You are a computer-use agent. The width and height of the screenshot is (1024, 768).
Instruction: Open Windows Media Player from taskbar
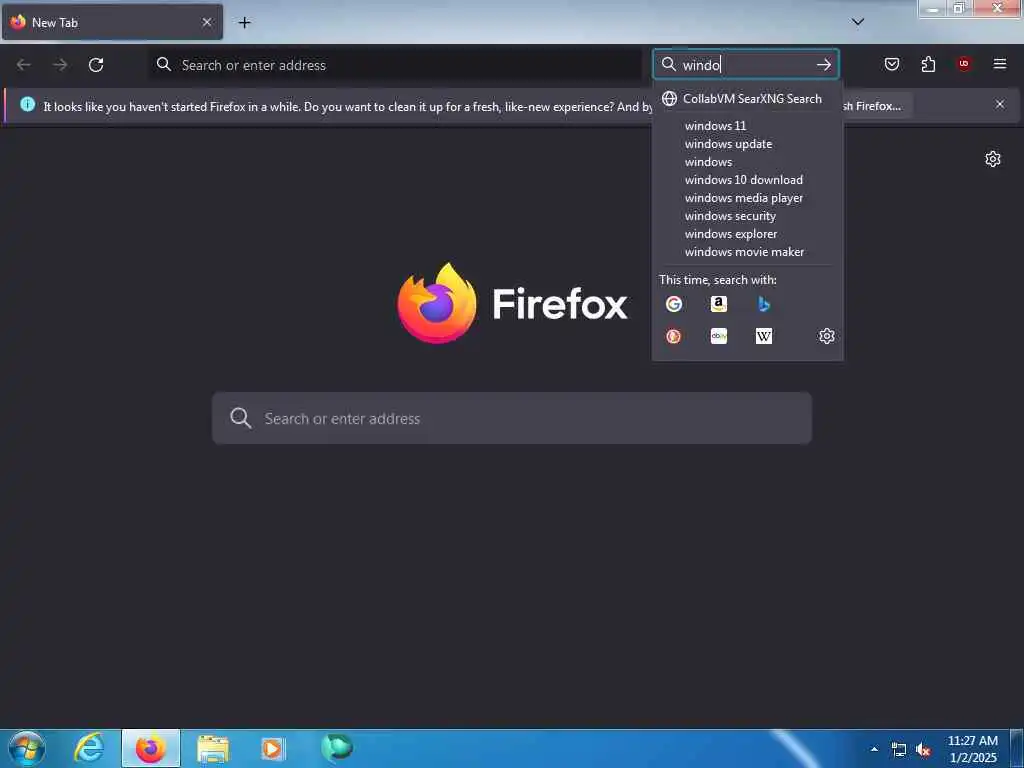coord(273,748)
